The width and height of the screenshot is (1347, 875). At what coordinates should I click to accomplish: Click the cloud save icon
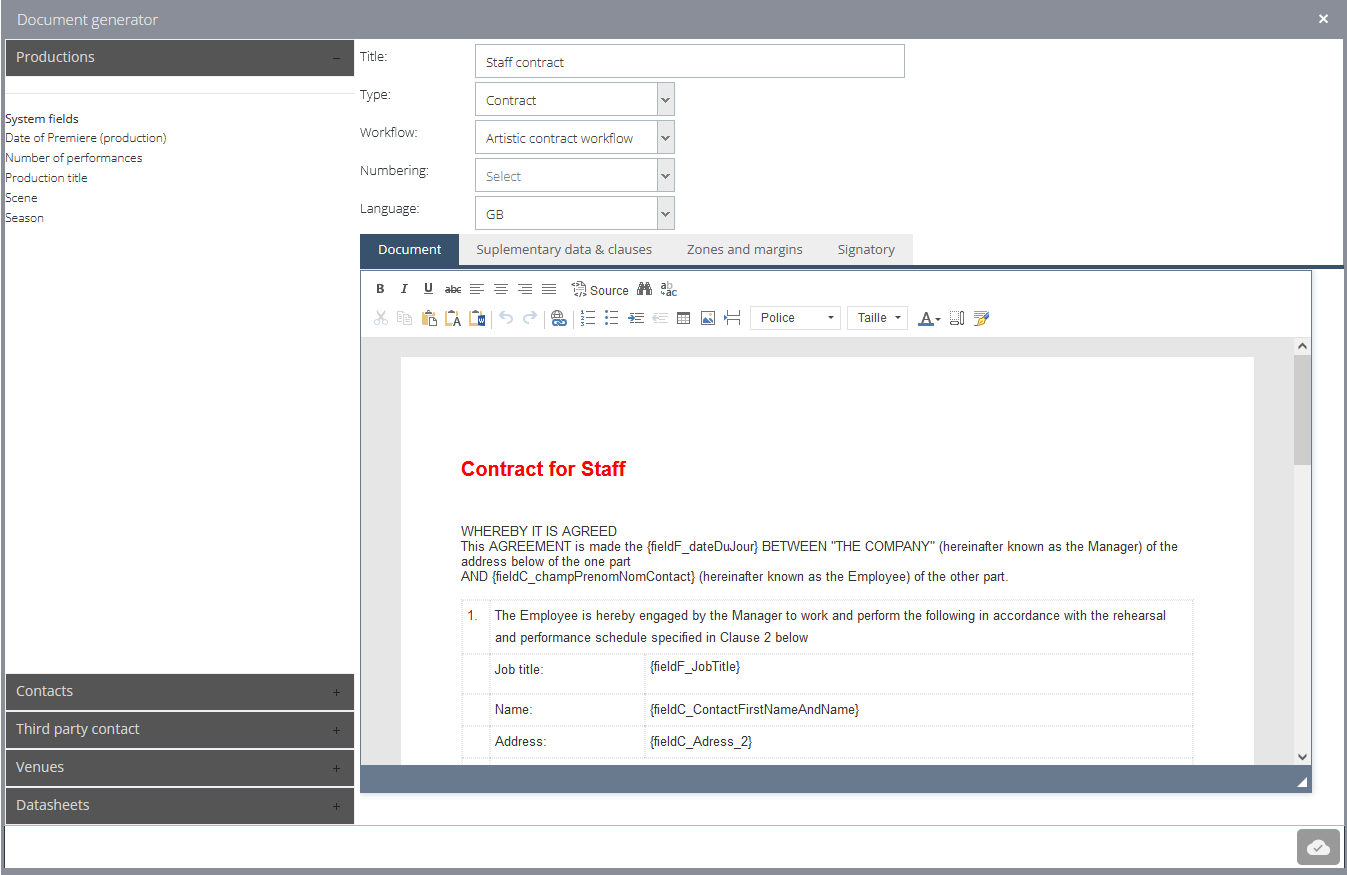(x=1318, y=847)
